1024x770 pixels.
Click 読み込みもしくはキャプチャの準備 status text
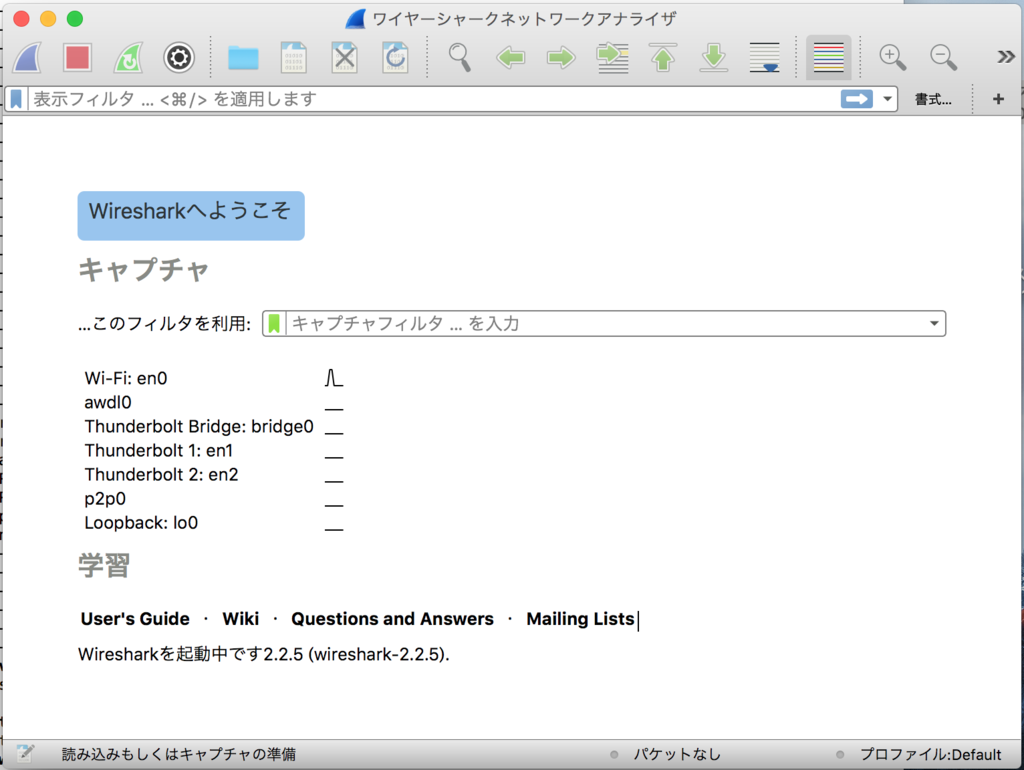(x=178, y=754)
